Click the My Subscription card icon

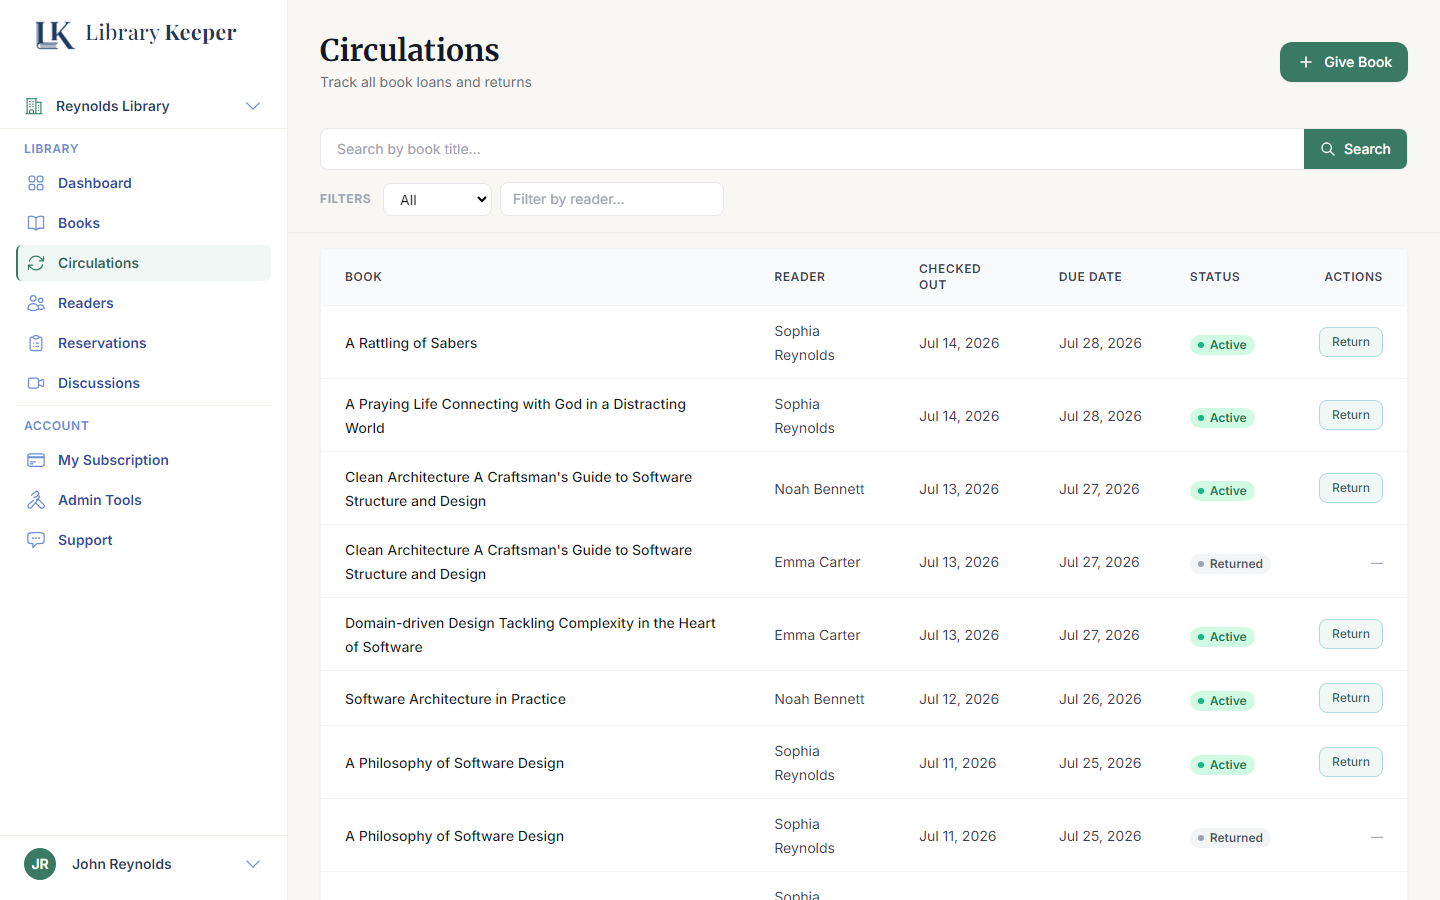click(x=36, y=460)
